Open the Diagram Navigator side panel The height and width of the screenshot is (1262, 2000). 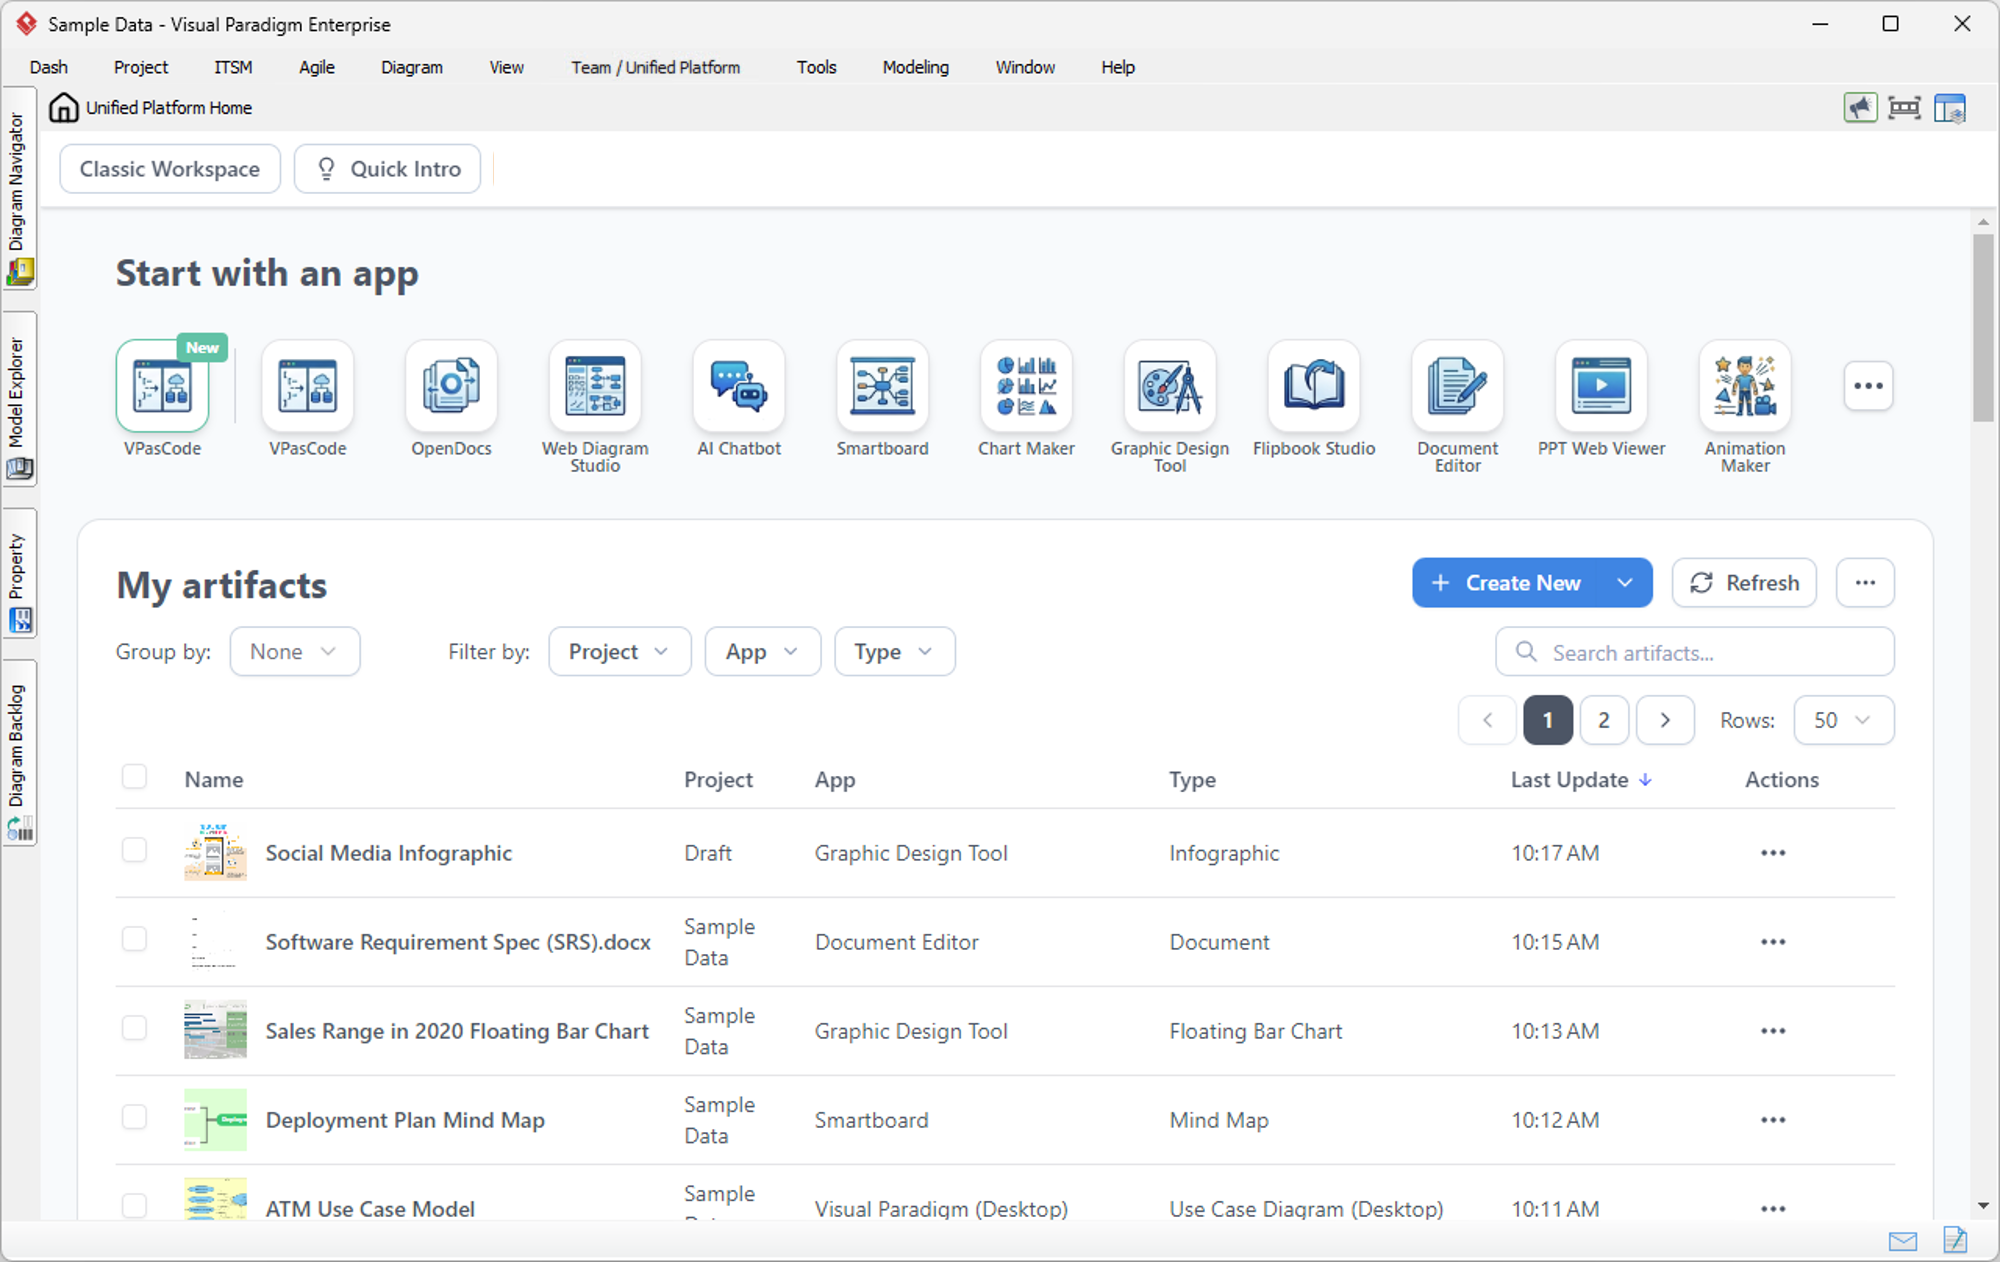19,190
